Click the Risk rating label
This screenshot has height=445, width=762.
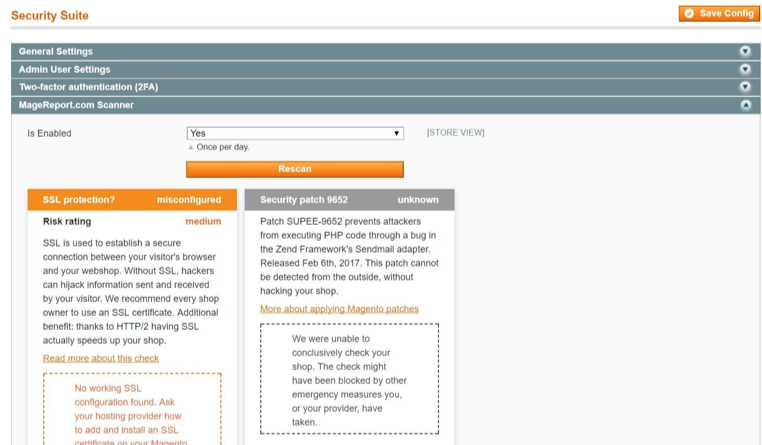(x=67, y=222)
